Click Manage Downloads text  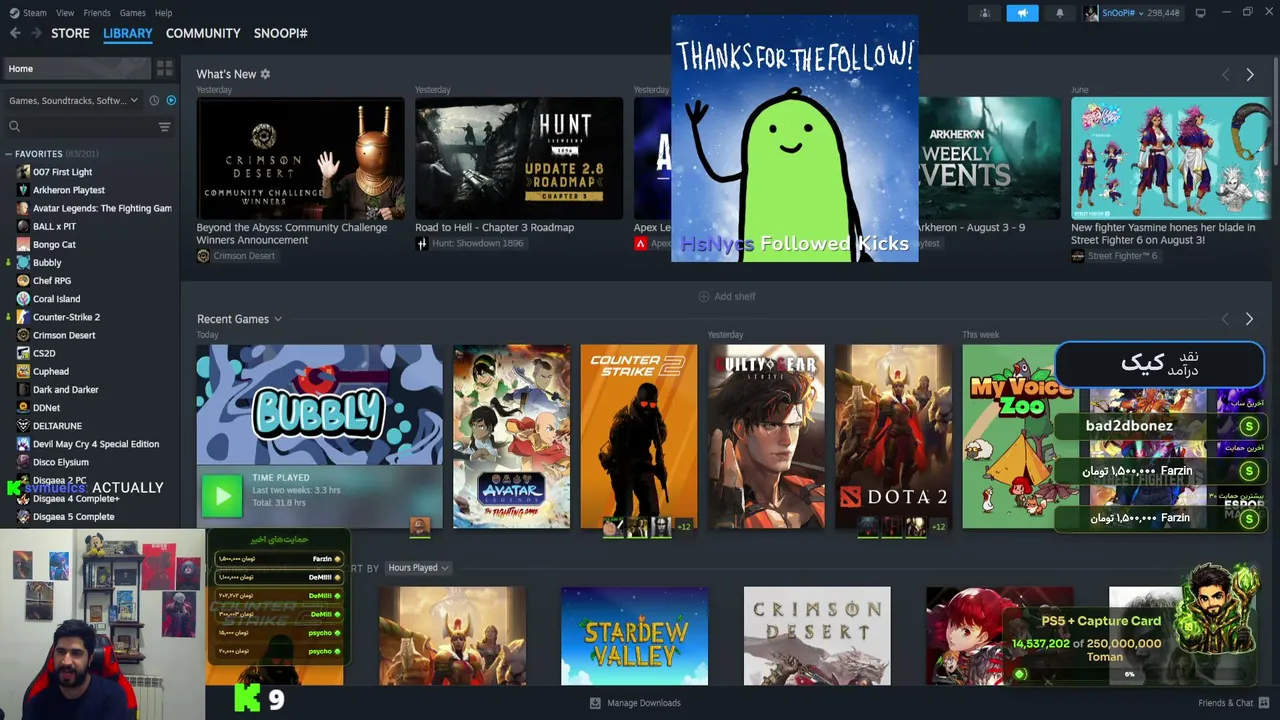[644, 703]
